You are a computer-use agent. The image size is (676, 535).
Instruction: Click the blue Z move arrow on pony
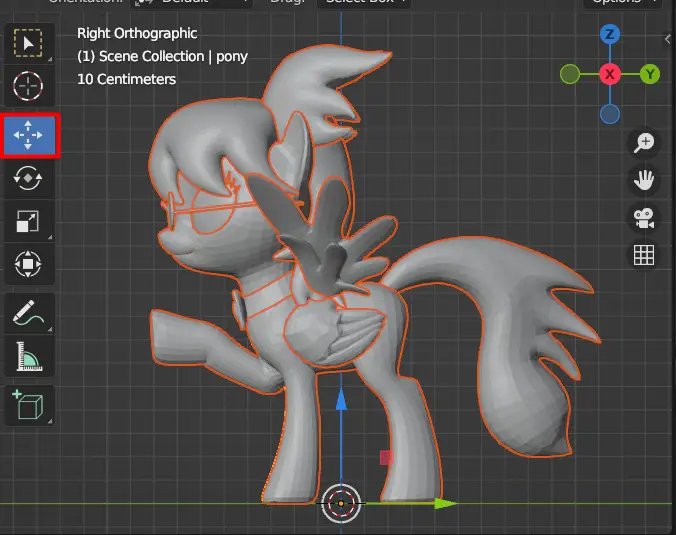click(341, 400)
